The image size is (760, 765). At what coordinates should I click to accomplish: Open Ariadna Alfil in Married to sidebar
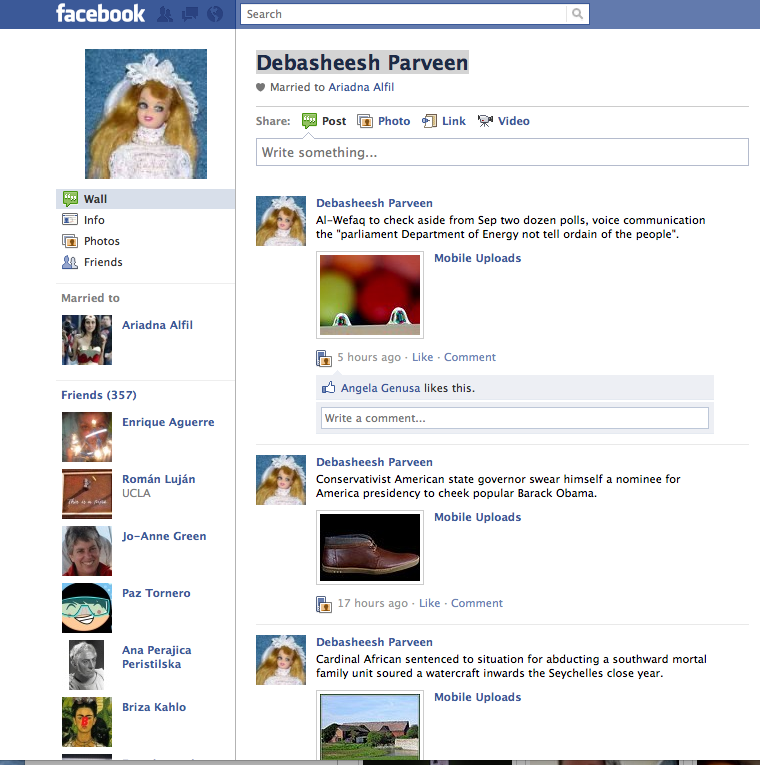click(157, 325)
